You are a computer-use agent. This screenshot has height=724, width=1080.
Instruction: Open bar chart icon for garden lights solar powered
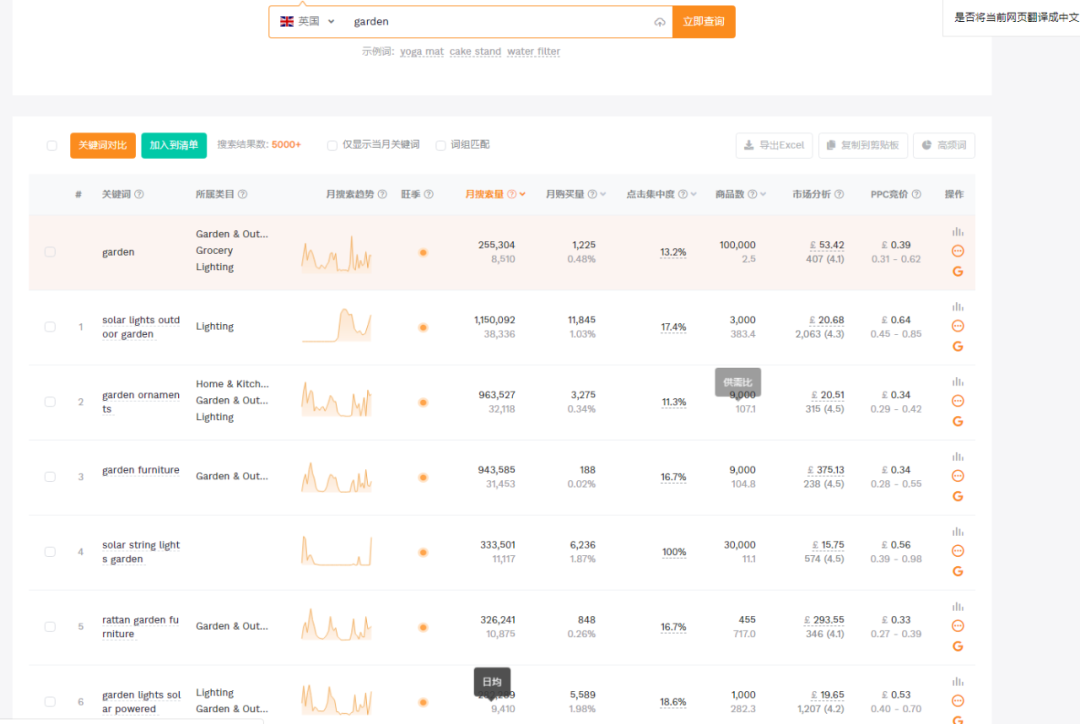957,682
